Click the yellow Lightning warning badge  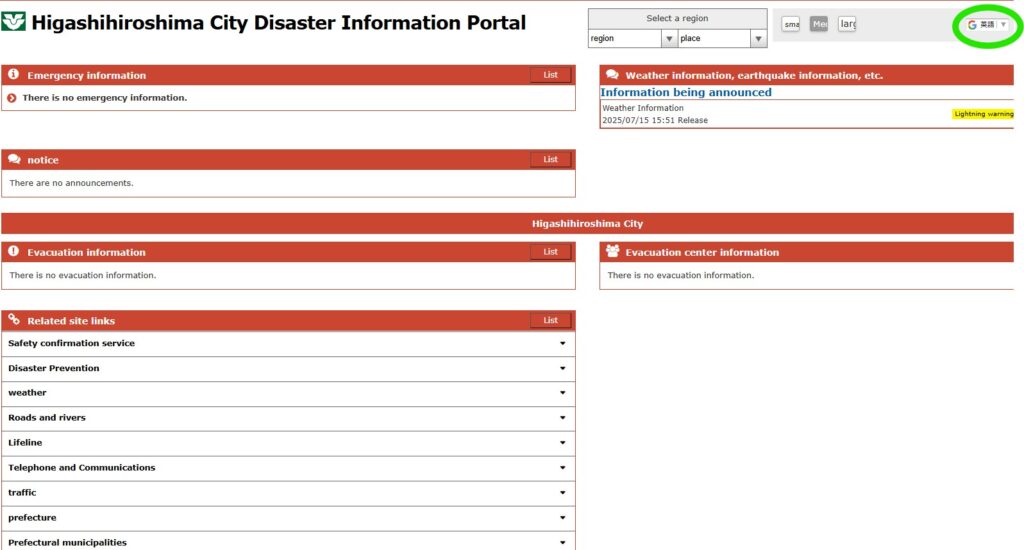(983, 114)
